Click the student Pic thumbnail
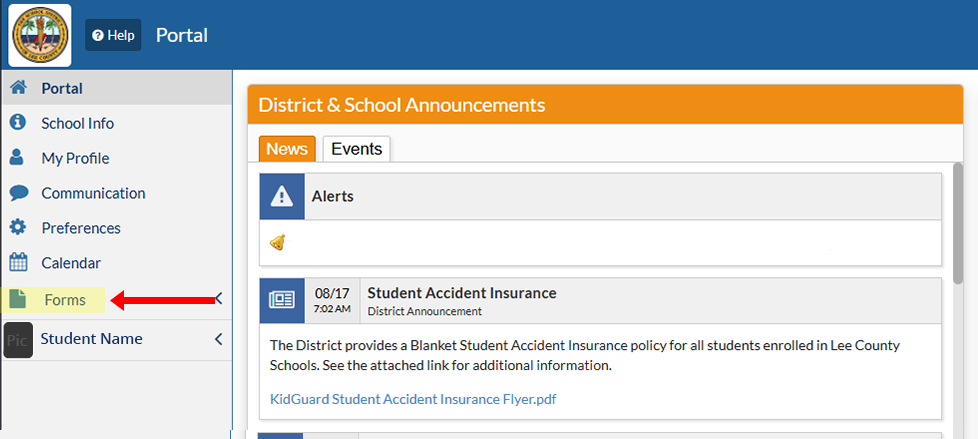Image resolution: width=978 pixels, height=439 pixels. 18,340
